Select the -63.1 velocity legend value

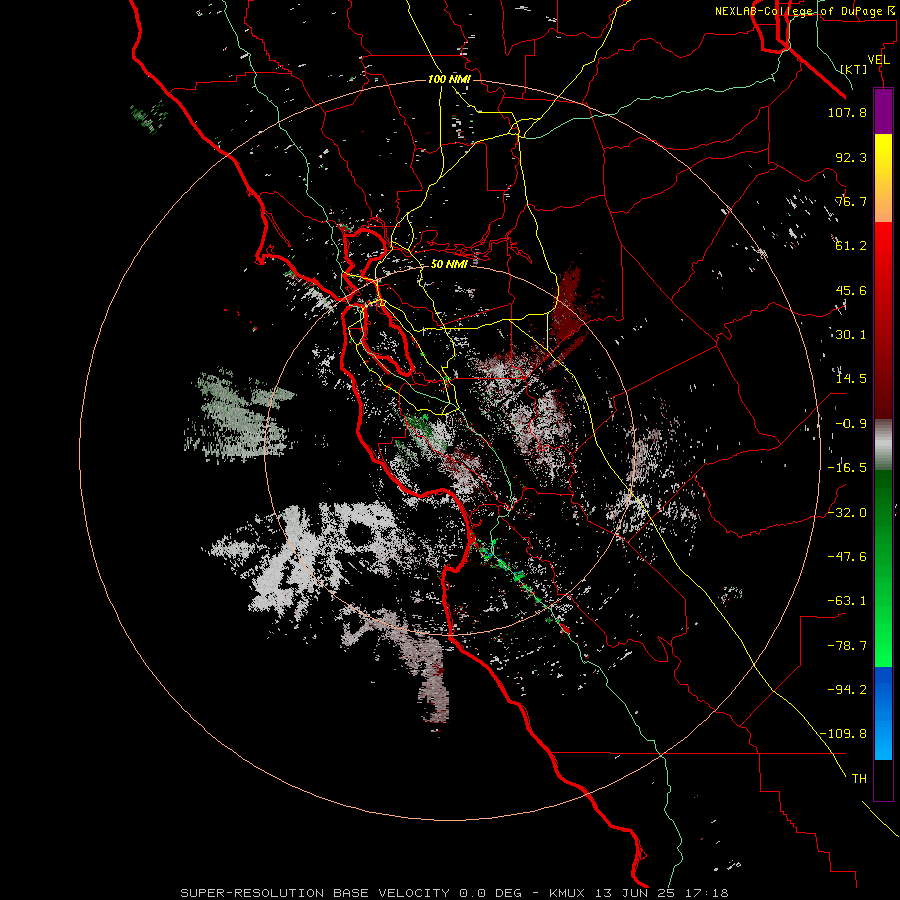tap(847, 601)
